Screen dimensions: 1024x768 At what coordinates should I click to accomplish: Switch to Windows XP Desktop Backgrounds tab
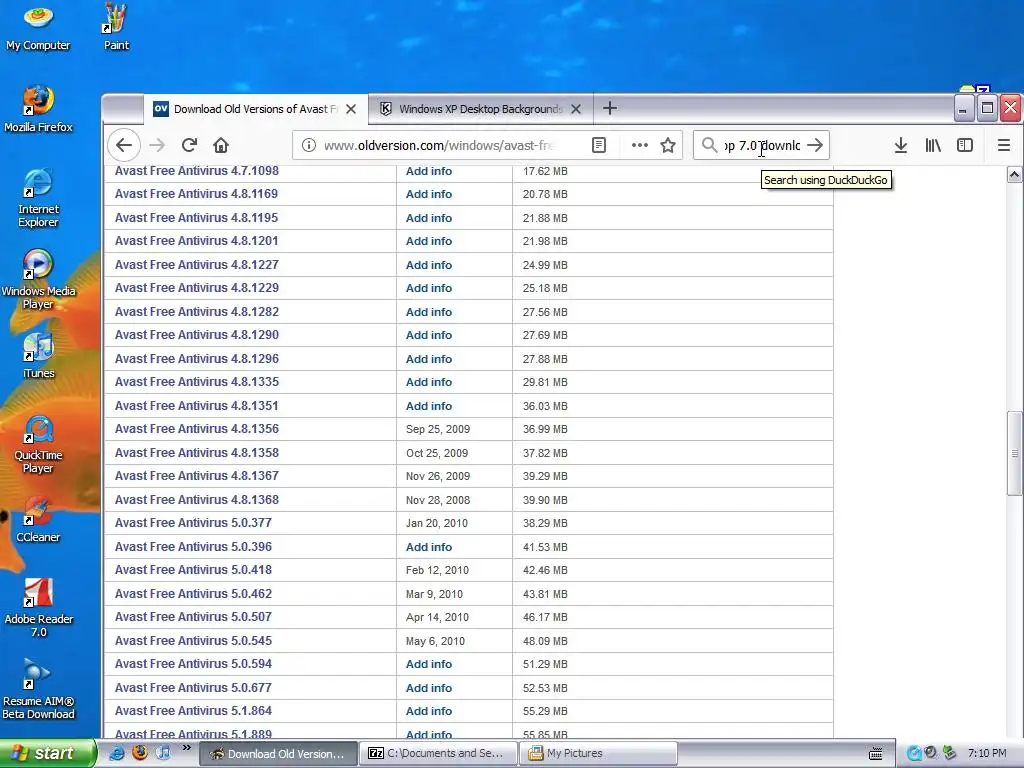(481, 109)
